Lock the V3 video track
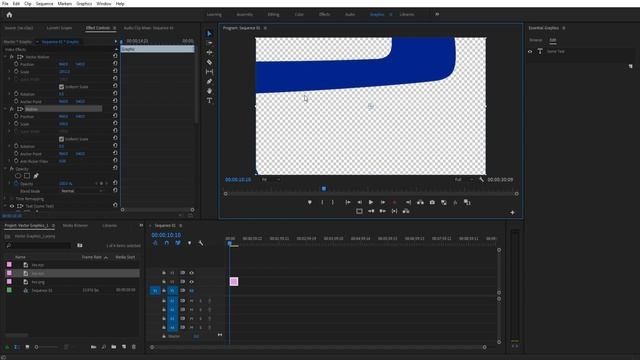Viewport: 640px width, 360px height. coord(164,273)
